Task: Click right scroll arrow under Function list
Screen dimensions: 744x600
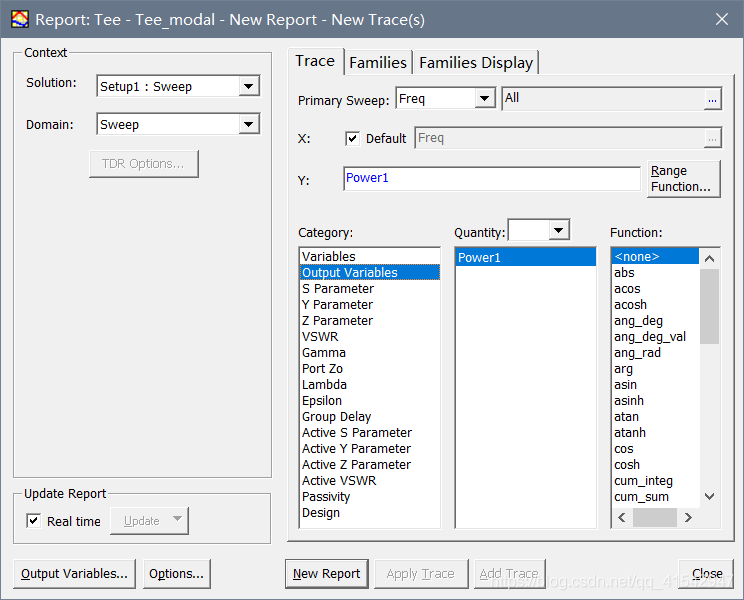Action: (688, 517)
